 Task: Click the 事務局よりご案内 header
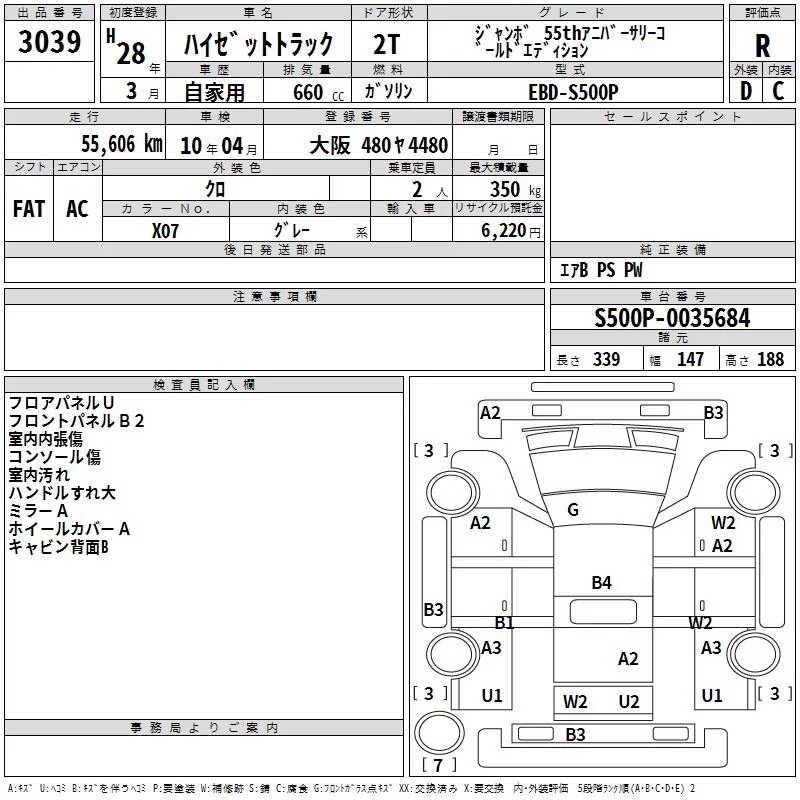(204, 728)
